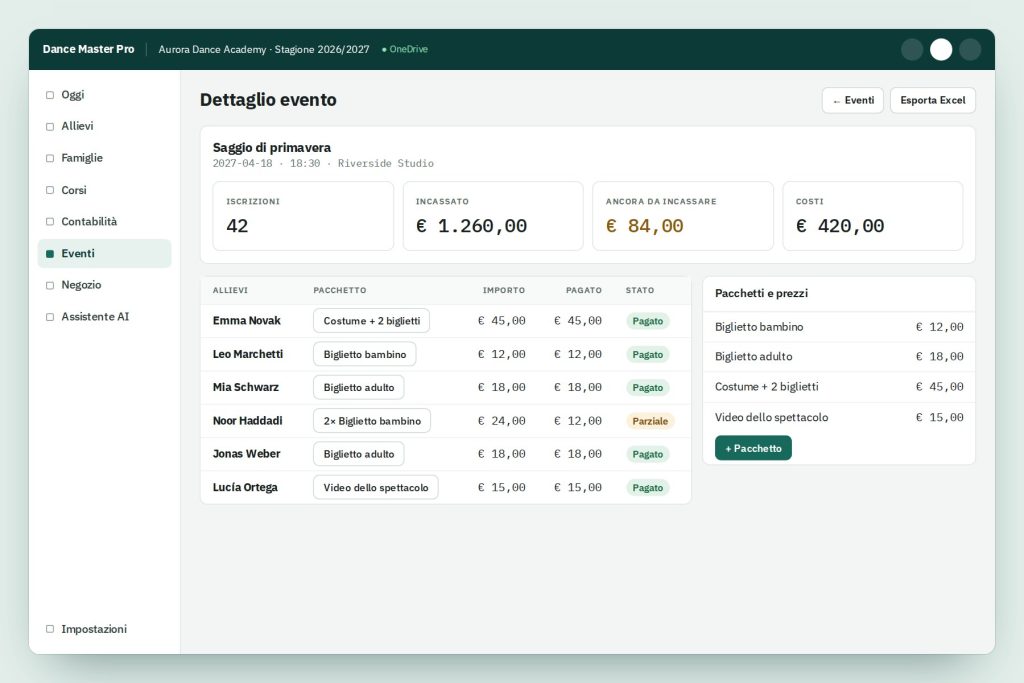Go to the Allievi section
Screen dimensions: 1024x683
coord(104,126)
